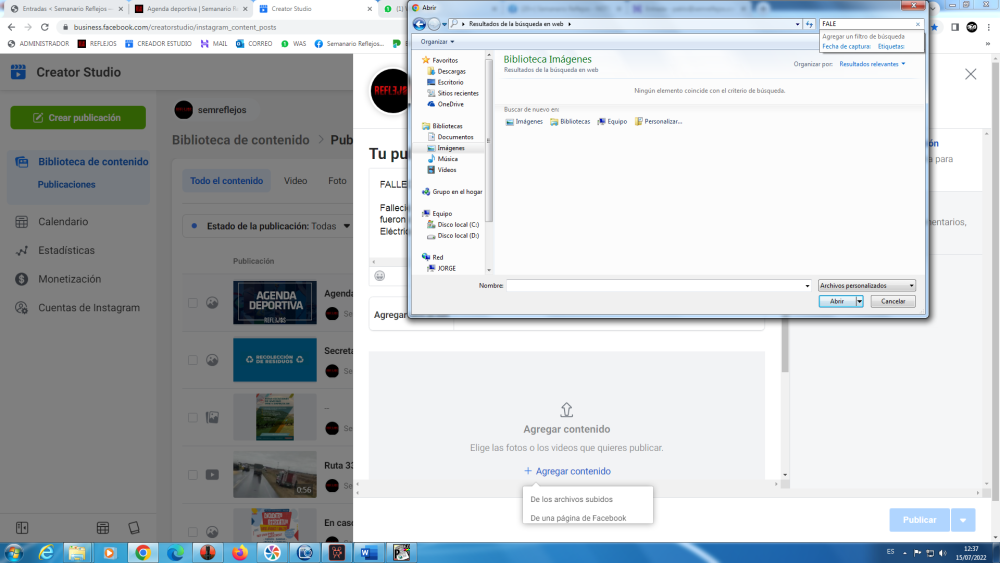
Task: Click the sidebar collapse panel icon at bottom
Action: pos(22,528)
